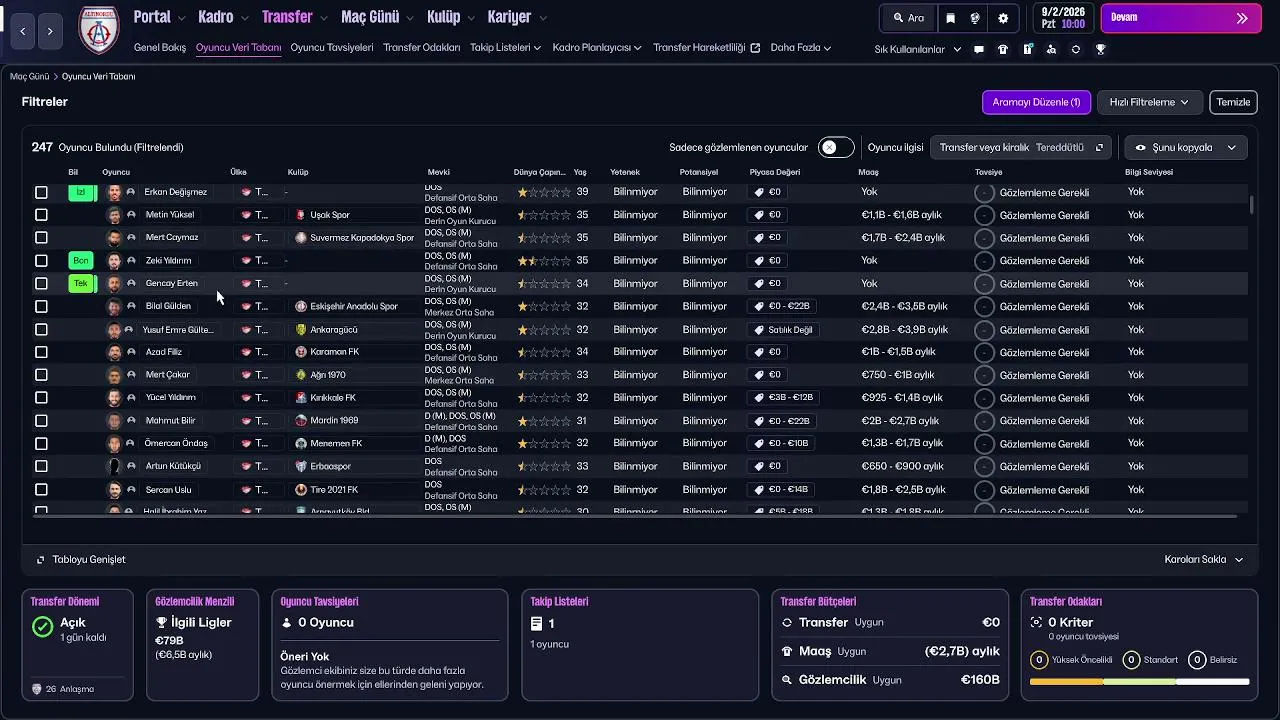Check the box for Bilal Gülden
1280x720 pixels.
(x=41, y=307)
